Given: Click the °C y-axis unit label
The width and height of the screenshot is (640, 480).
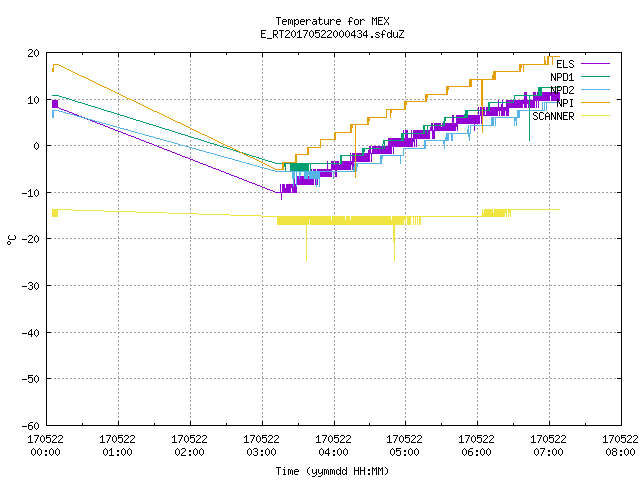Looking at the screenshot, I should coord(12,240).
